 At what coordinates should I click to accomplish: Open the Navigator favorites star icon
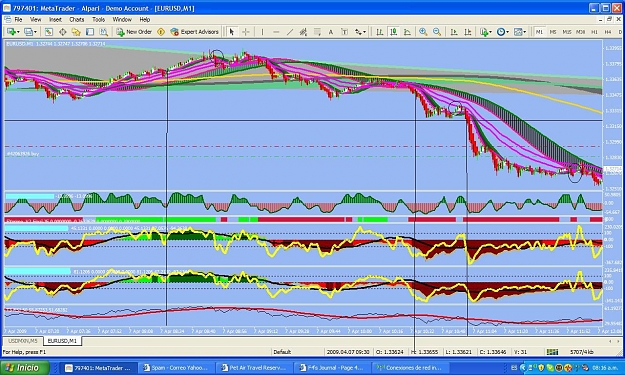click(x=76, y=32)
